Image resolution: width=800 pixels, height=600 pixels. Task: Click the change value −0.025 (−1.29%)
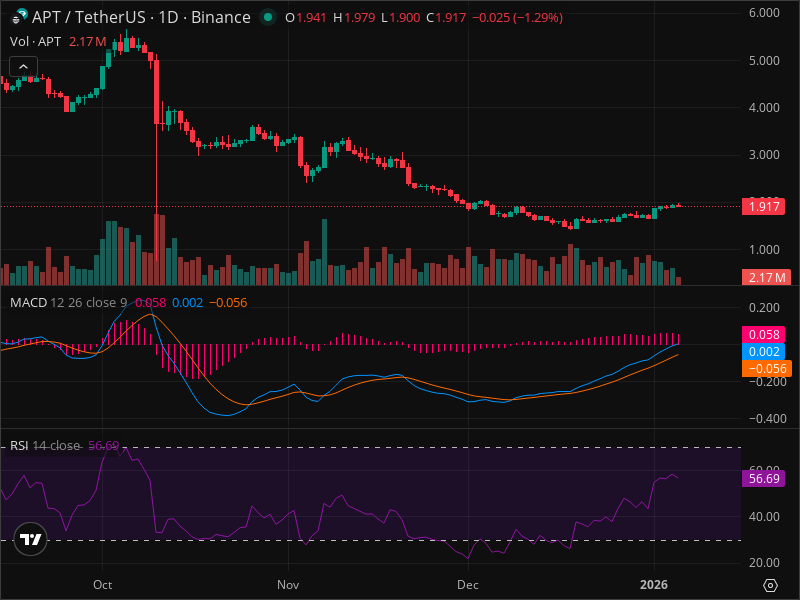[517, 18]
